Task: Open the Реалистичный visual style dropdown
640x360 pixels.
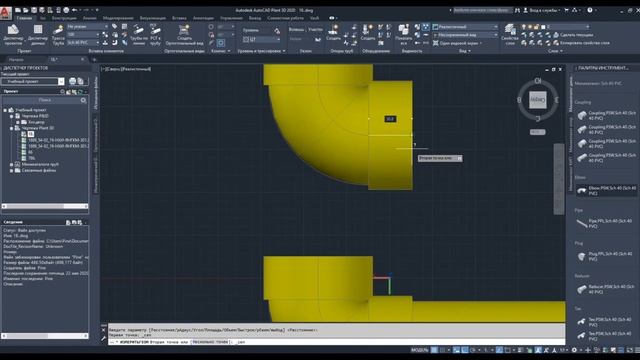Action: (x=465, y=27)
